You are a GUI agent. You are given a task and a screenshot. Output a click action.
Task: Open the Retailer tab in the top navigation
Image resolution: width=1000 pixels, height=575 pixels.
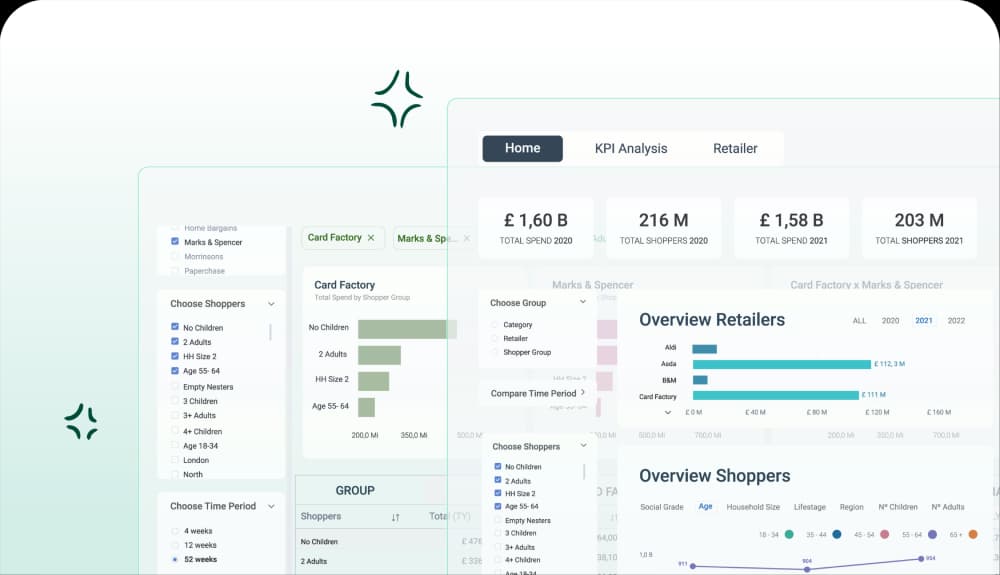coord(735,149)
